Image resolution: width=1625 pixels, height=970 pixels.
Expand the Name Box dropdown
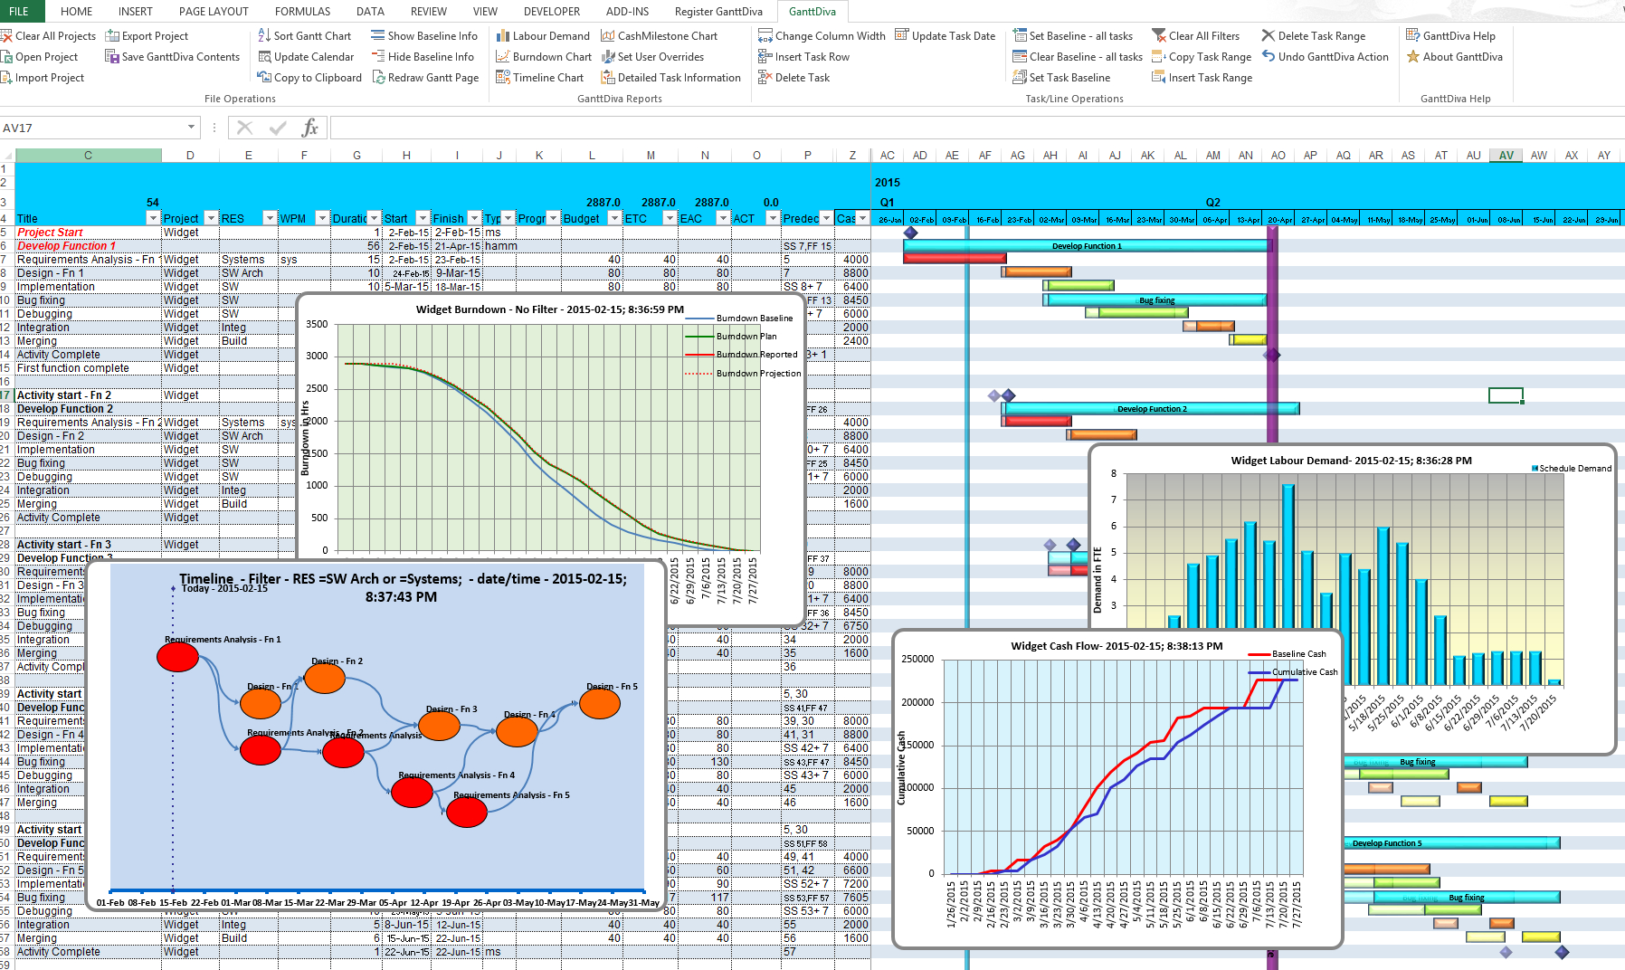[190, 127]
